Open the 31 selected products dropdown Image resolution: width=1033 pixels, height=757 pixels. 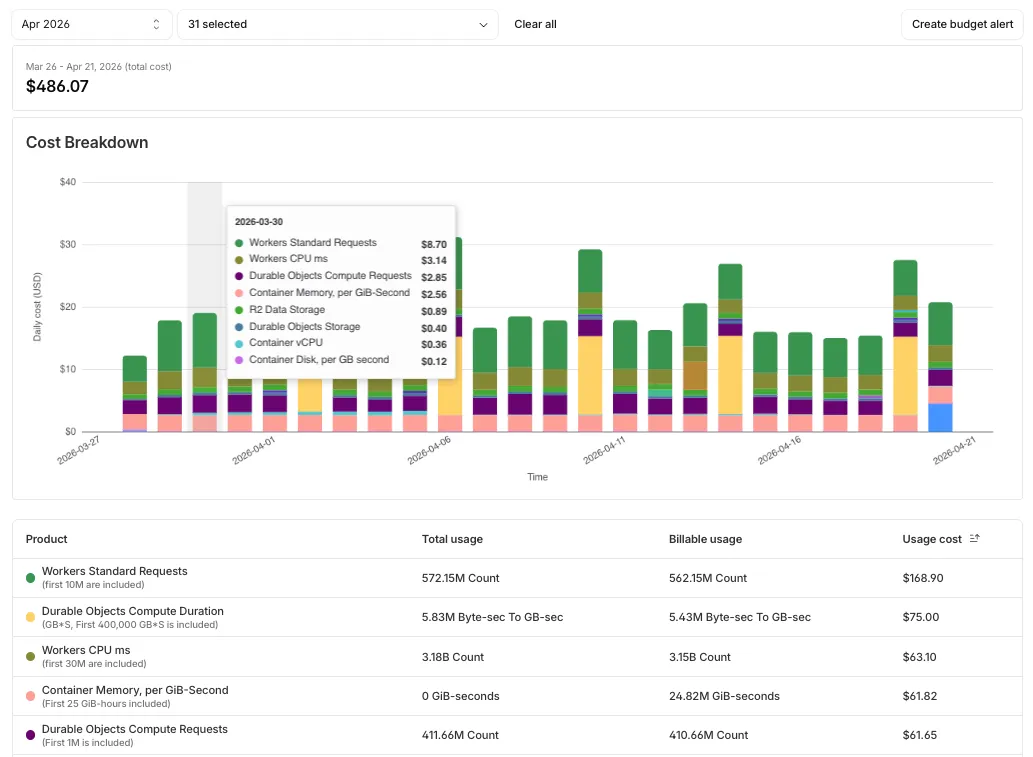[335, 24]
